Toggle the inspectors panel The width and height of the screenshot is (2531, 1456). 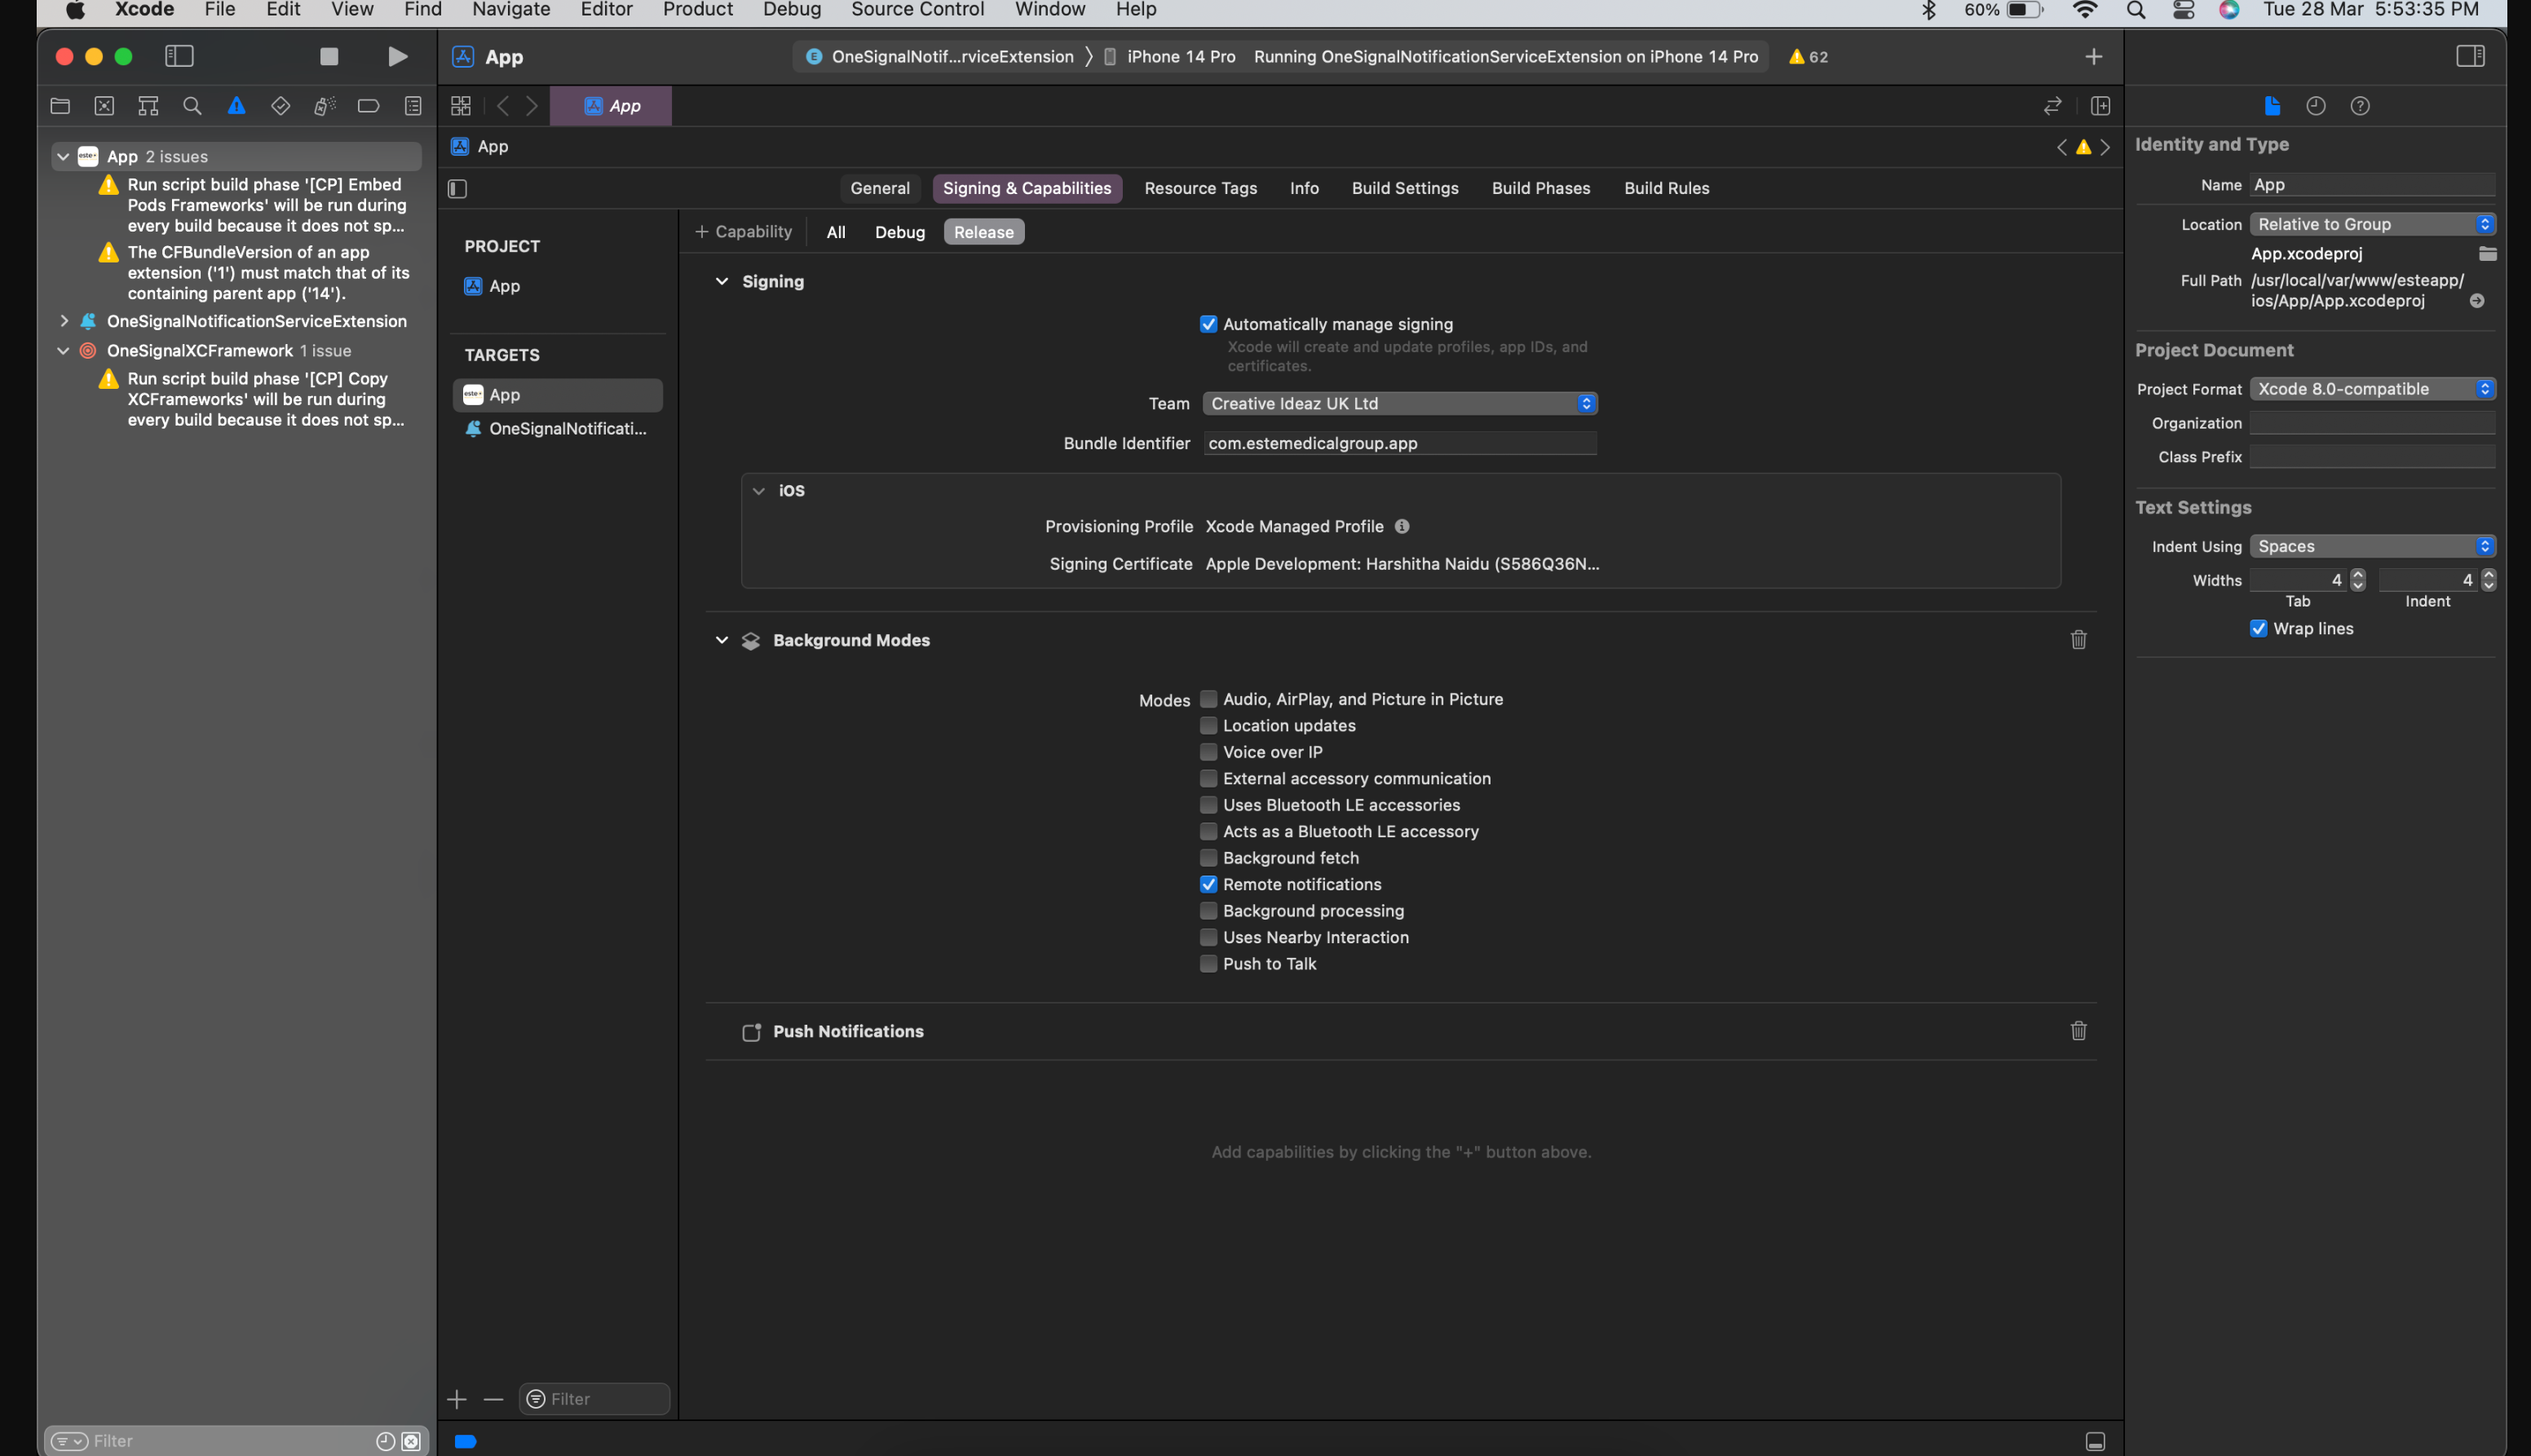coord(2470,57)
